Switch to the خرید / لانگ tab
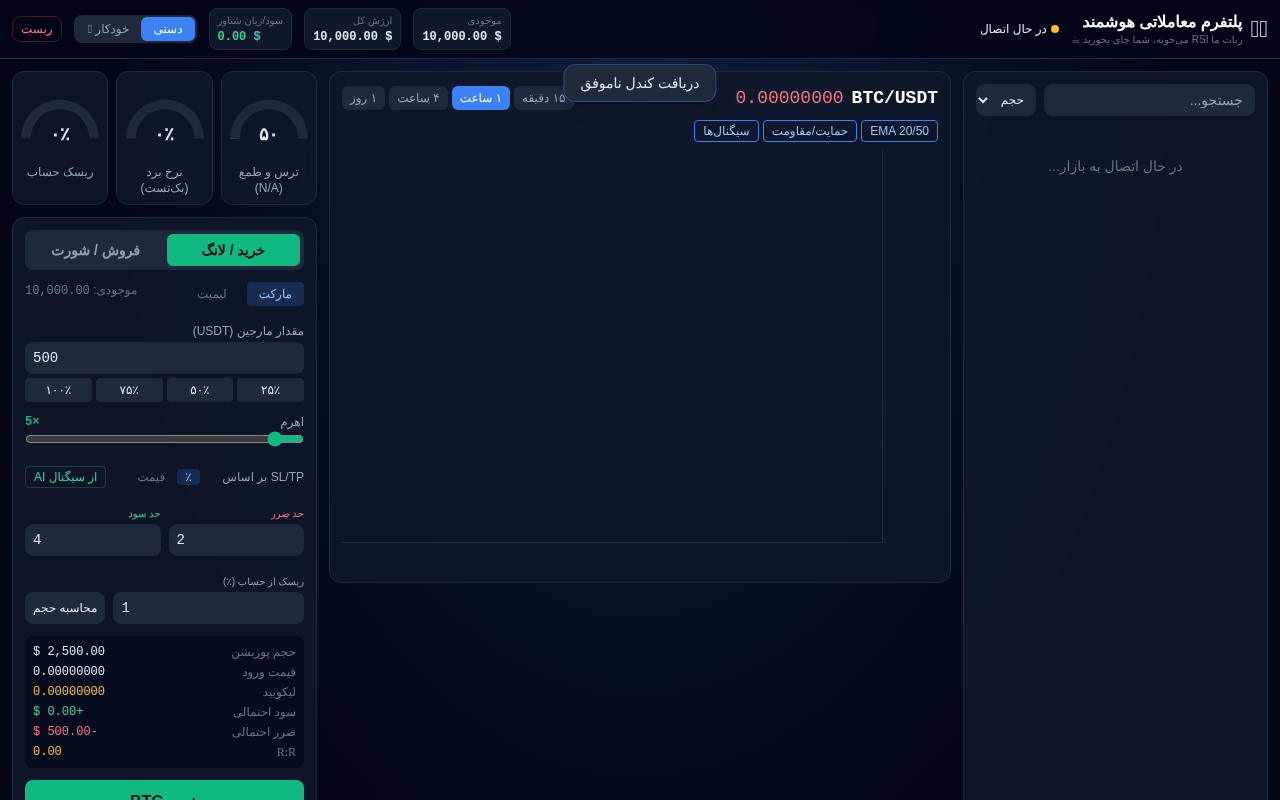This screenshot has width=1280, height=800. (233, 250)
